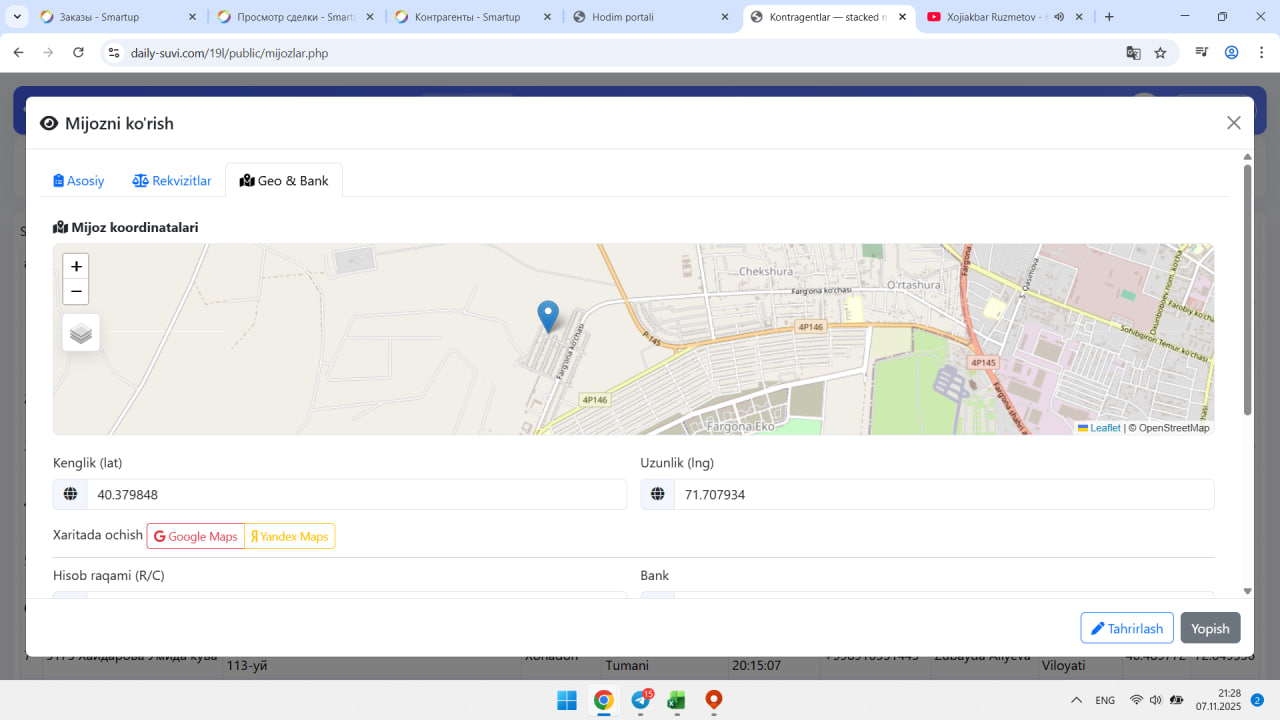Click the Xaritada ochish label
Screen dimensions: 1280x720
click(x=98, y=535)
